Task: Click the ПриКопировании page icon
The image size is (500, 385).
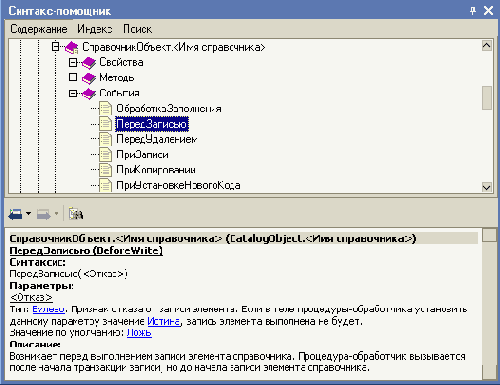Action: (x=105, y=170)
